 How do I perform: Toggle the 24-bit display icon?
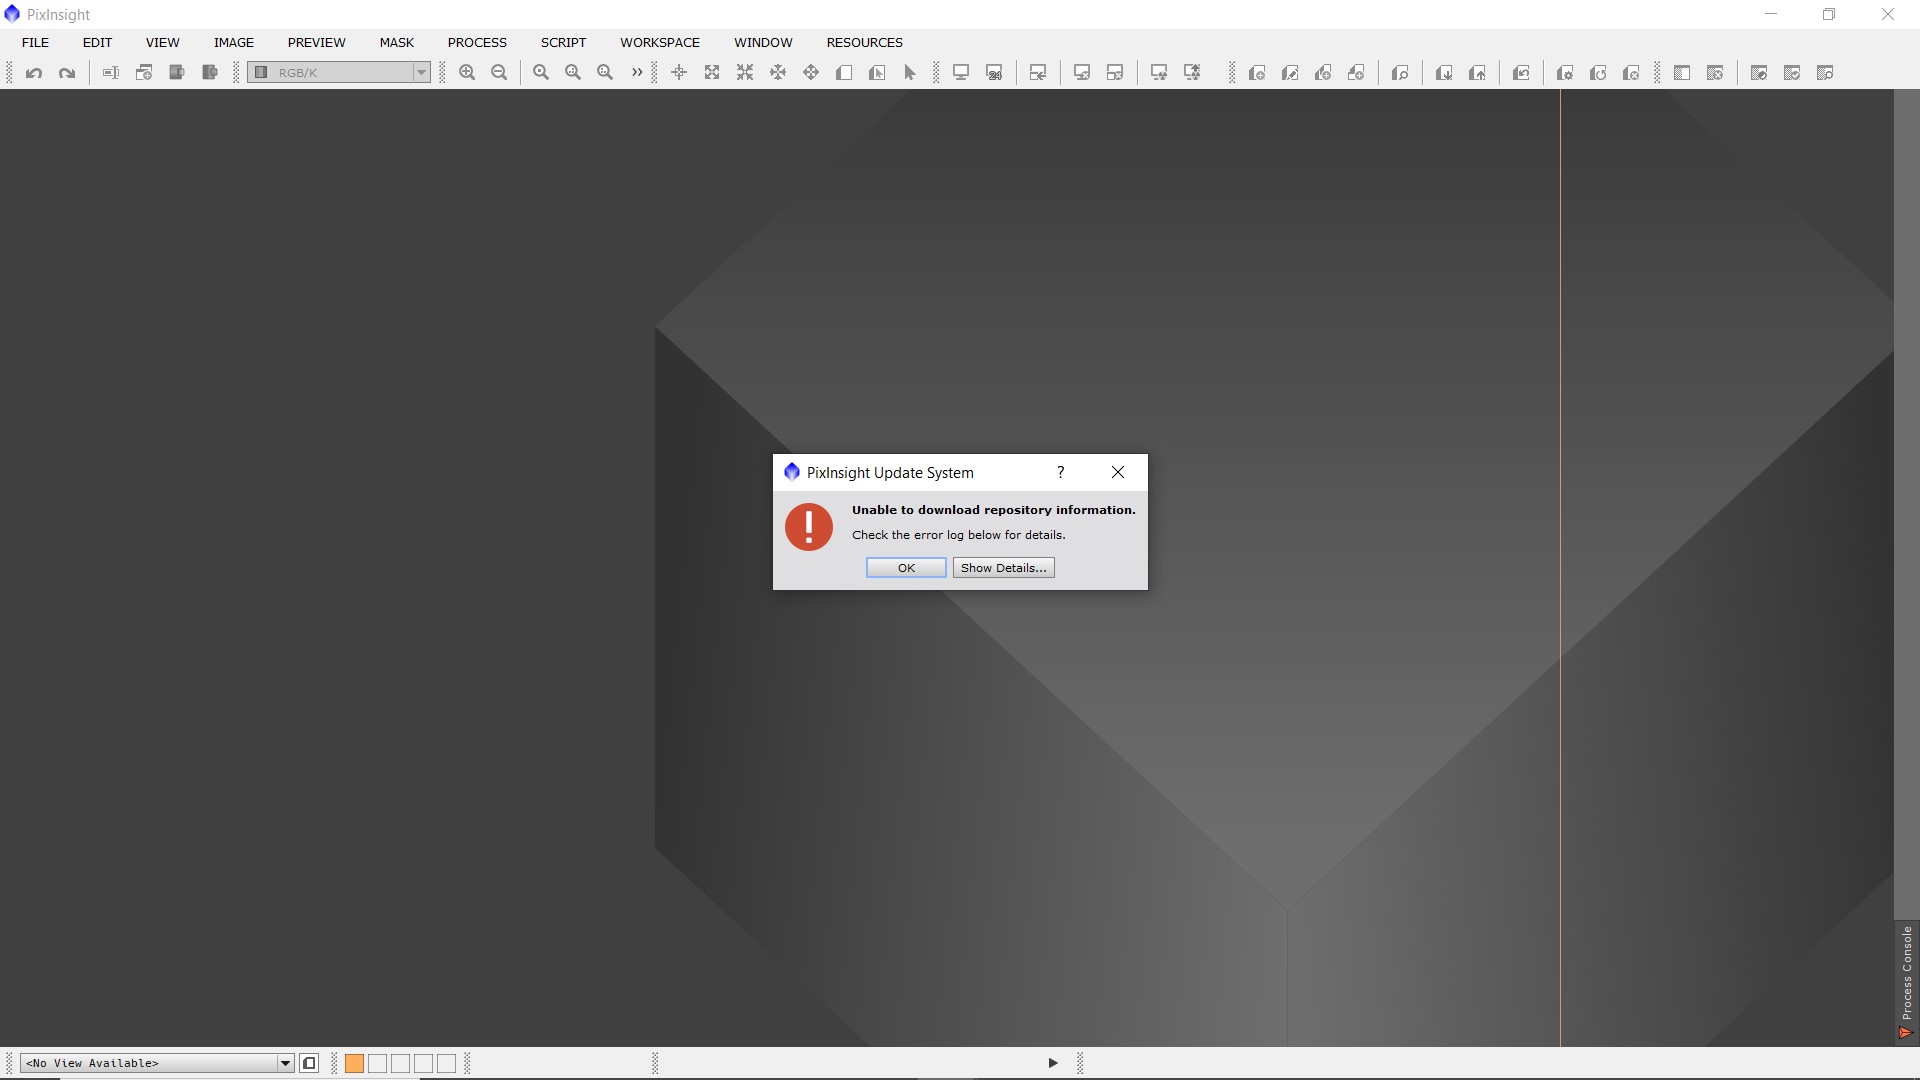(994, 72)
